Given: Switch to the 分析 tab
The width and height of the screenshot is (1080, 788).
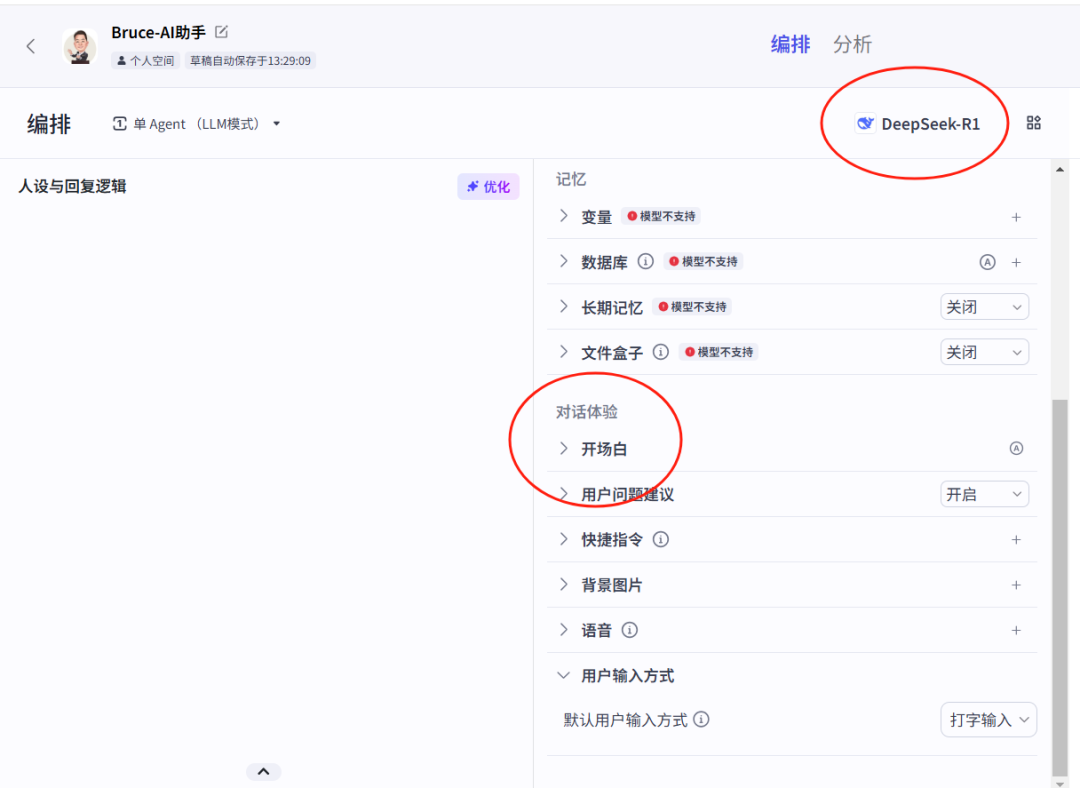Looking at the screenshot, I should pyautogui.click(x=852, y=44).
